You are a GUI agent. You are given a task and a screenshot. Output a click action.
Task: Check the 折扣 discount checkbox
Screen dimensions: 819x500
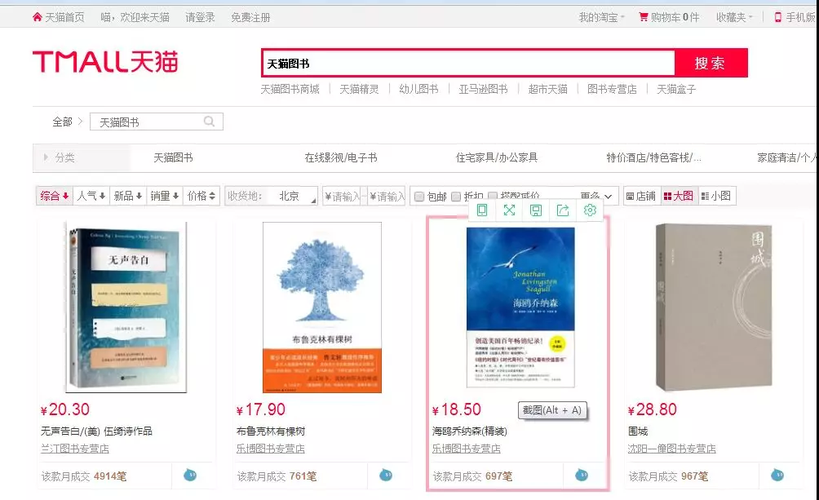coord(456,196)
